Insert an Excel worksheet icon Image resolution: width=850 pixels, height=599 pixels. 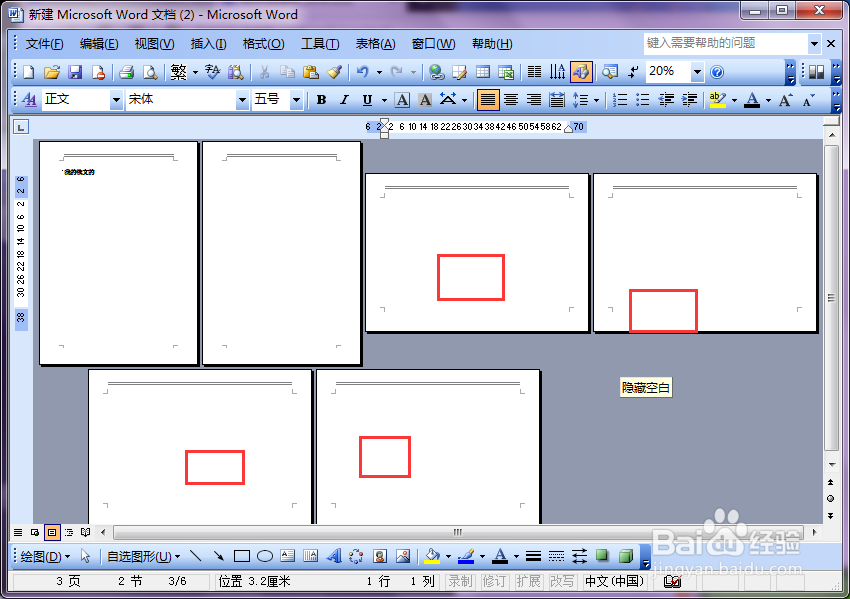(x=506, y=72)
